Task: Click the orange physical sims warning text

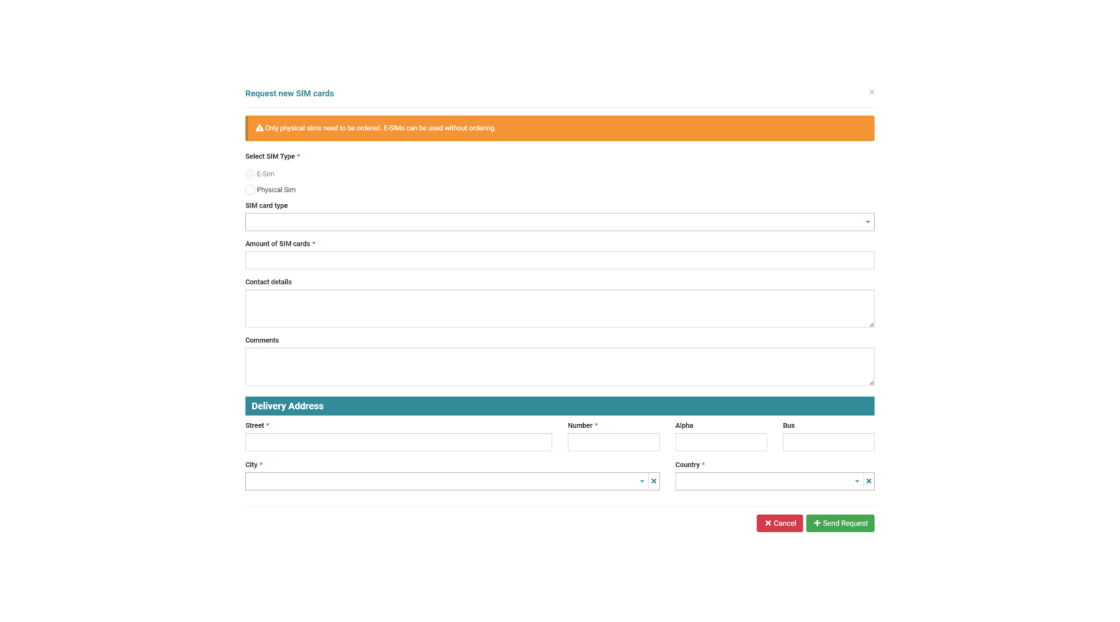Action: point(380,129)
